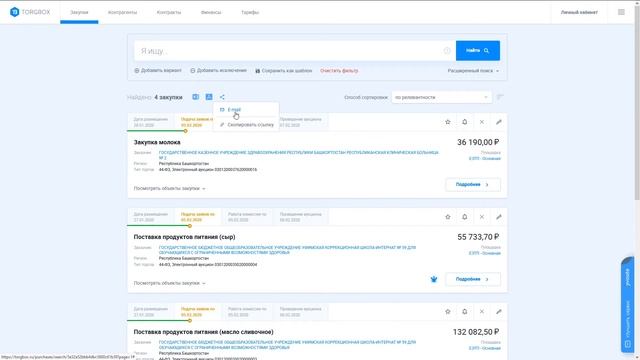
Task: Click Сохранить как шаблон
Action: point(284,71)
